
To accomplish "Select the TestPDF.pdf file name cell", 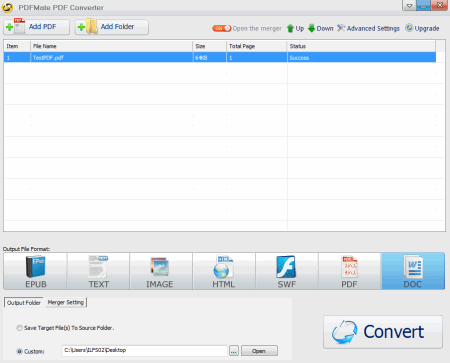I will click(112, 58).
